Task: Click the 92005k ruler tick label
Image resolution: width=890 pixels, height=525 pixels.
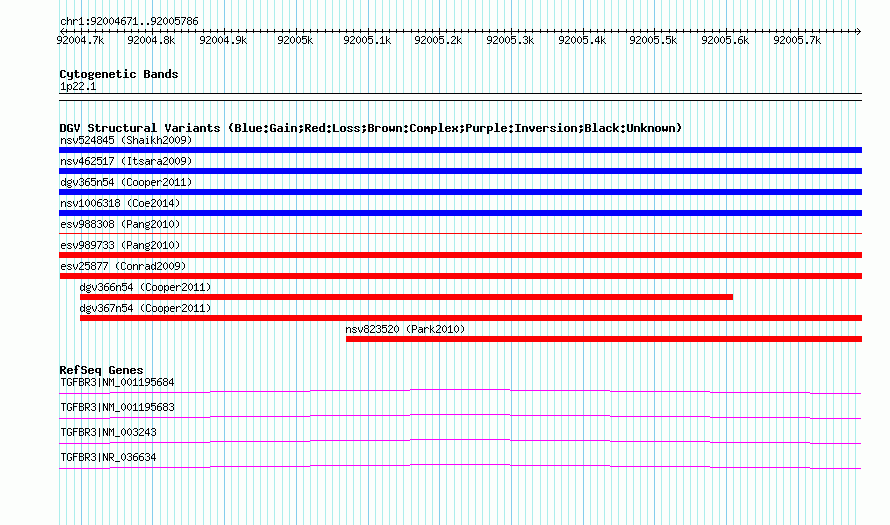Action: pyautogui.click(x=295, y=40)
